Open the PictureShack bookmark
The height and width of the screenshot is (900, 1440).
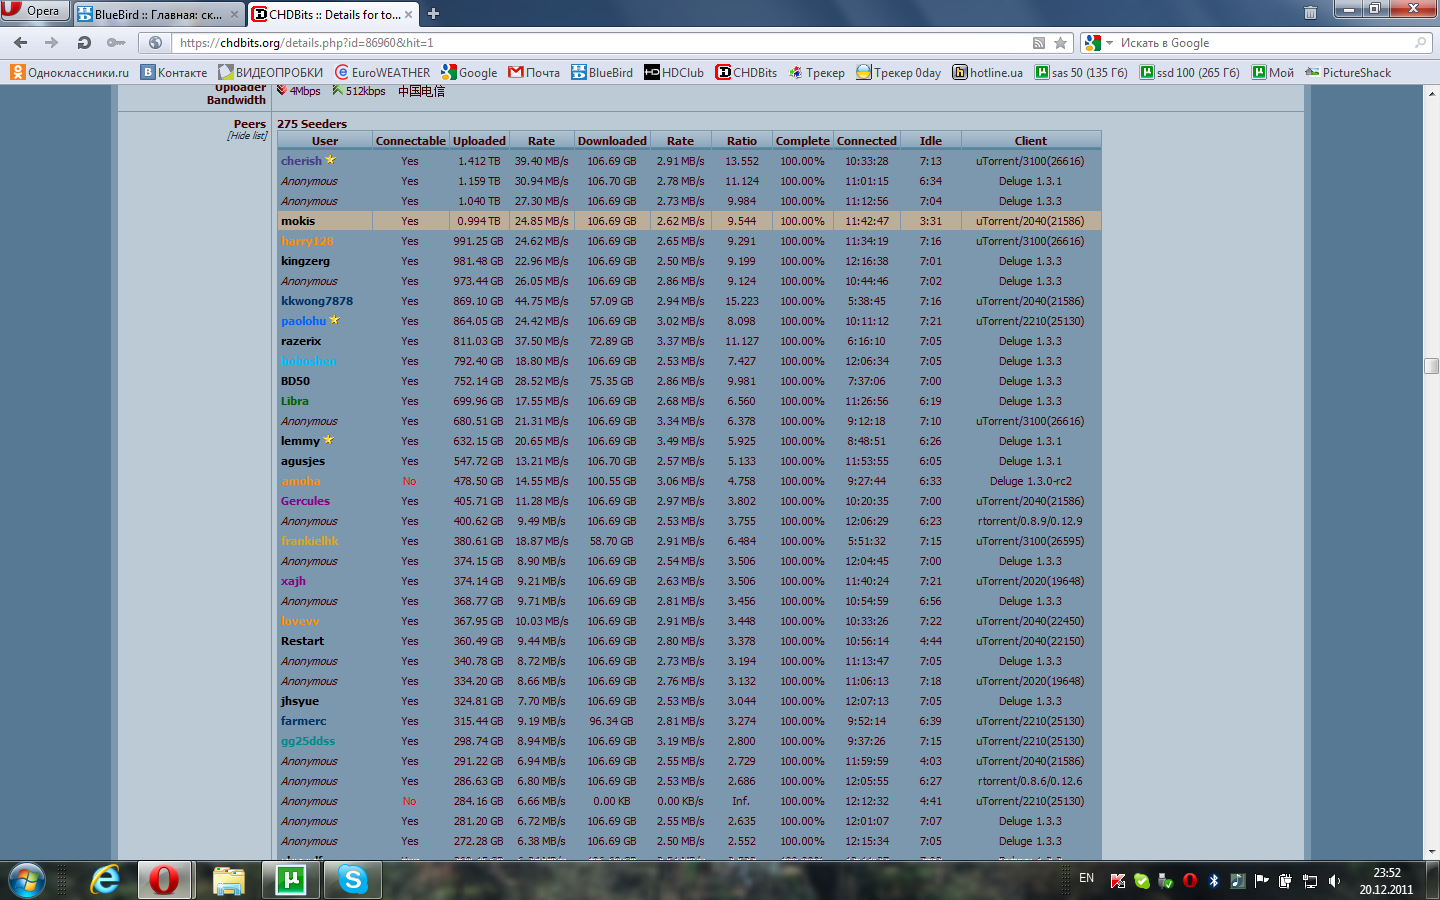coord(1348,72)
